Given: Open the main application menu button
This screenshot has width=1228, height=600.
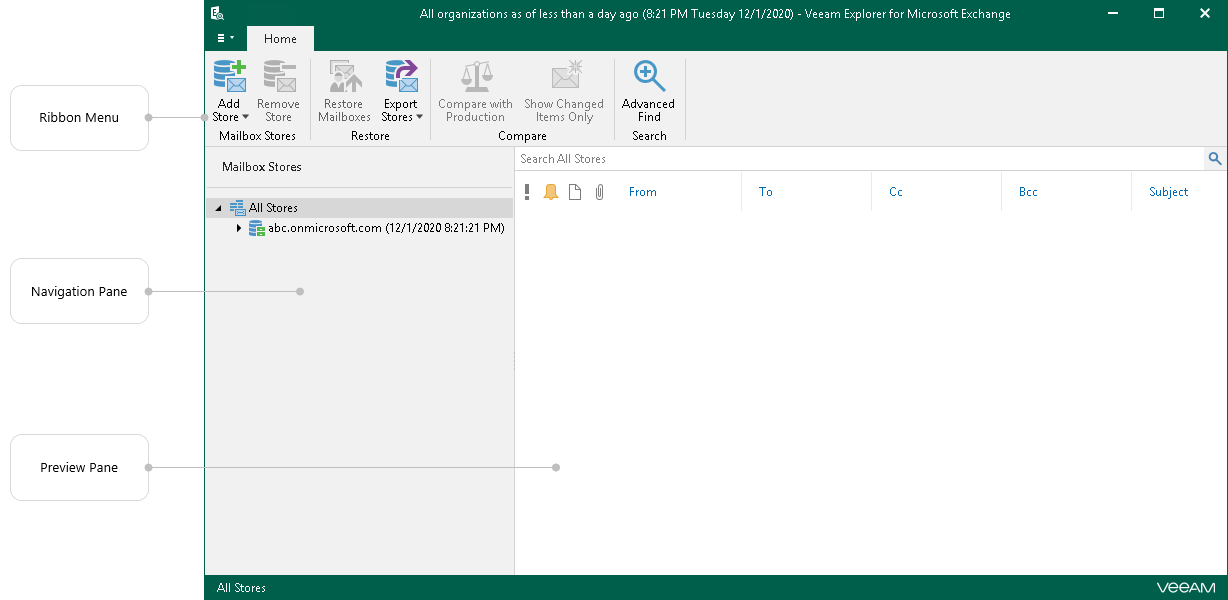Looking at the screenshot, I should (x=225, y=38).
